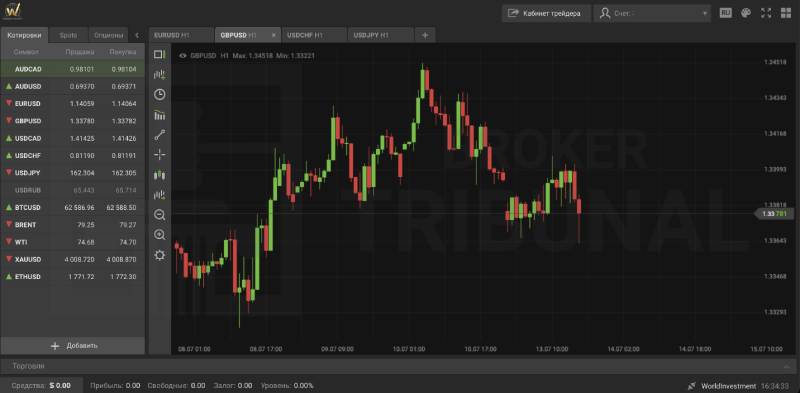
Task: Open the chart objects list icon
Action: 160,195
